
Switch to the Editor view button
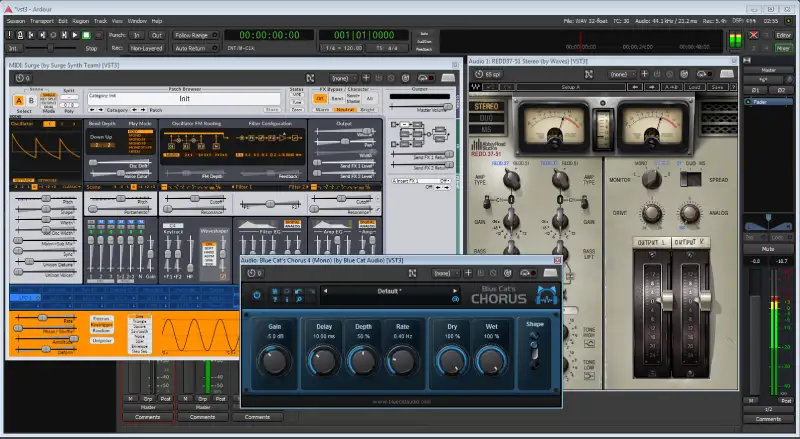point(783,35)
